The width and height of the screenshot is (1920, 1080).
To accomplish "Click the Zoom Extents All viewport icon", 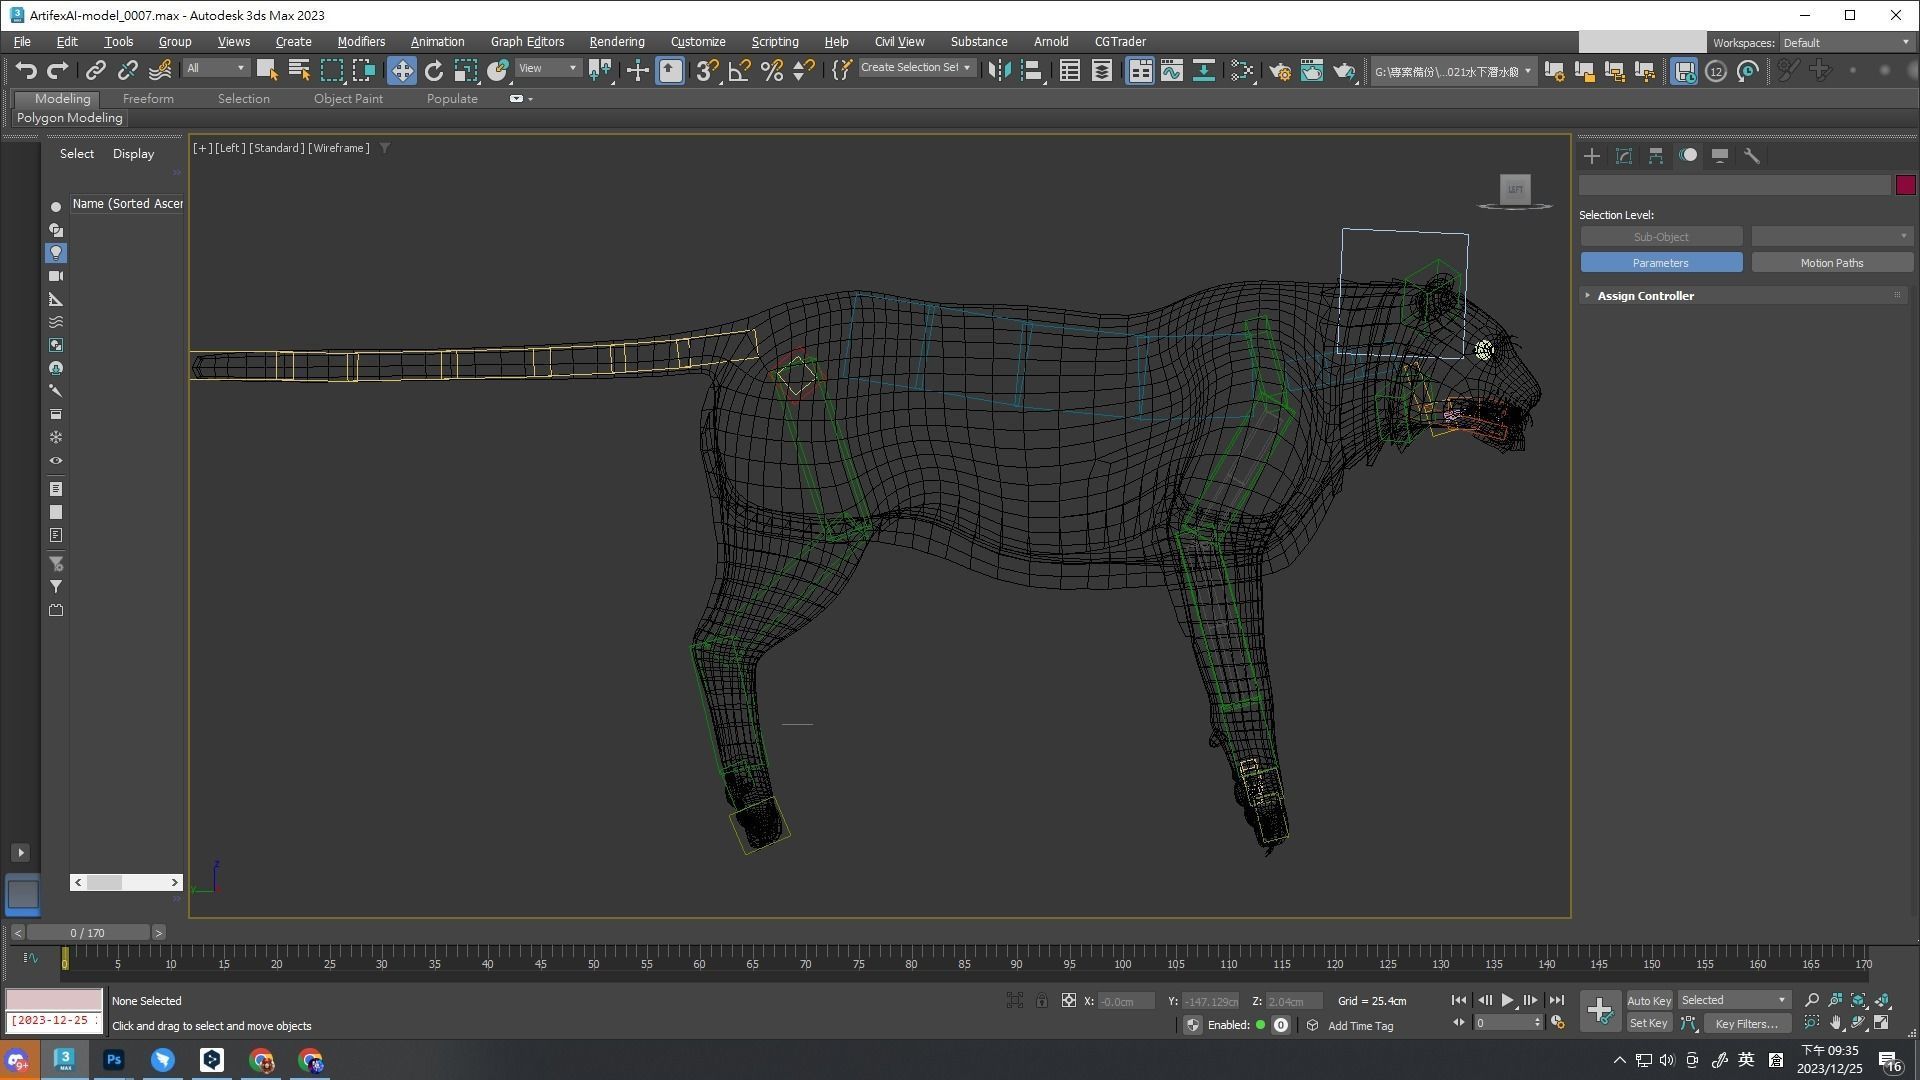I will click(x=1883, y=1000).
